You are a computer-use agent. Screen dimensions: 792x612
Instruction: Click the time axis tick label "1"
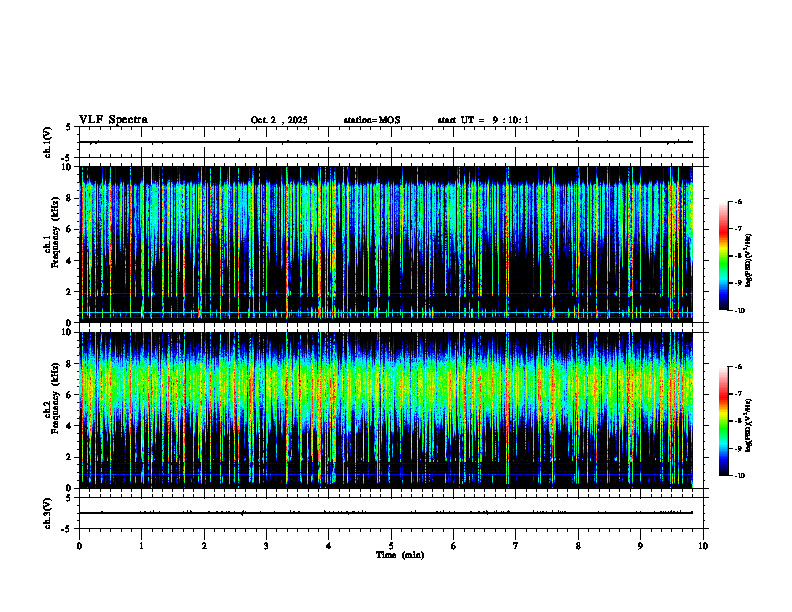pyautogui.click(x=141, y=546)
